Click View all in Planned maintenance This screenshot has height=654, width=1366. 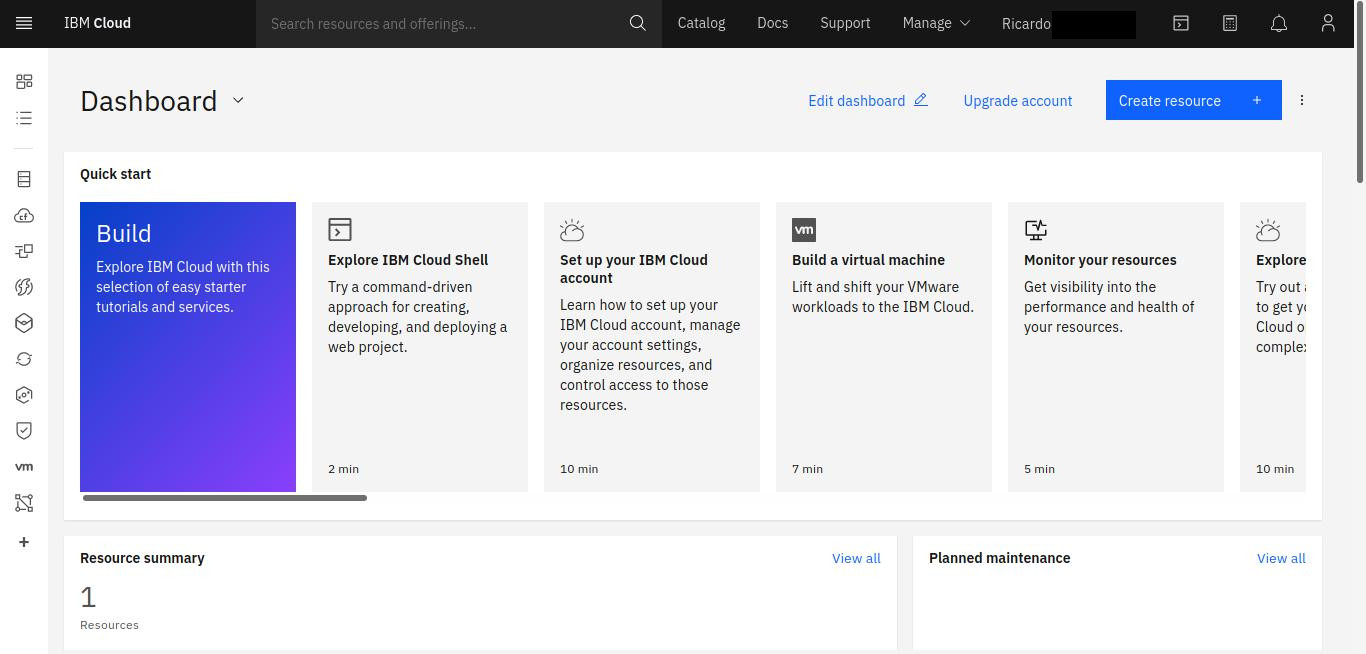(1281, 558)
